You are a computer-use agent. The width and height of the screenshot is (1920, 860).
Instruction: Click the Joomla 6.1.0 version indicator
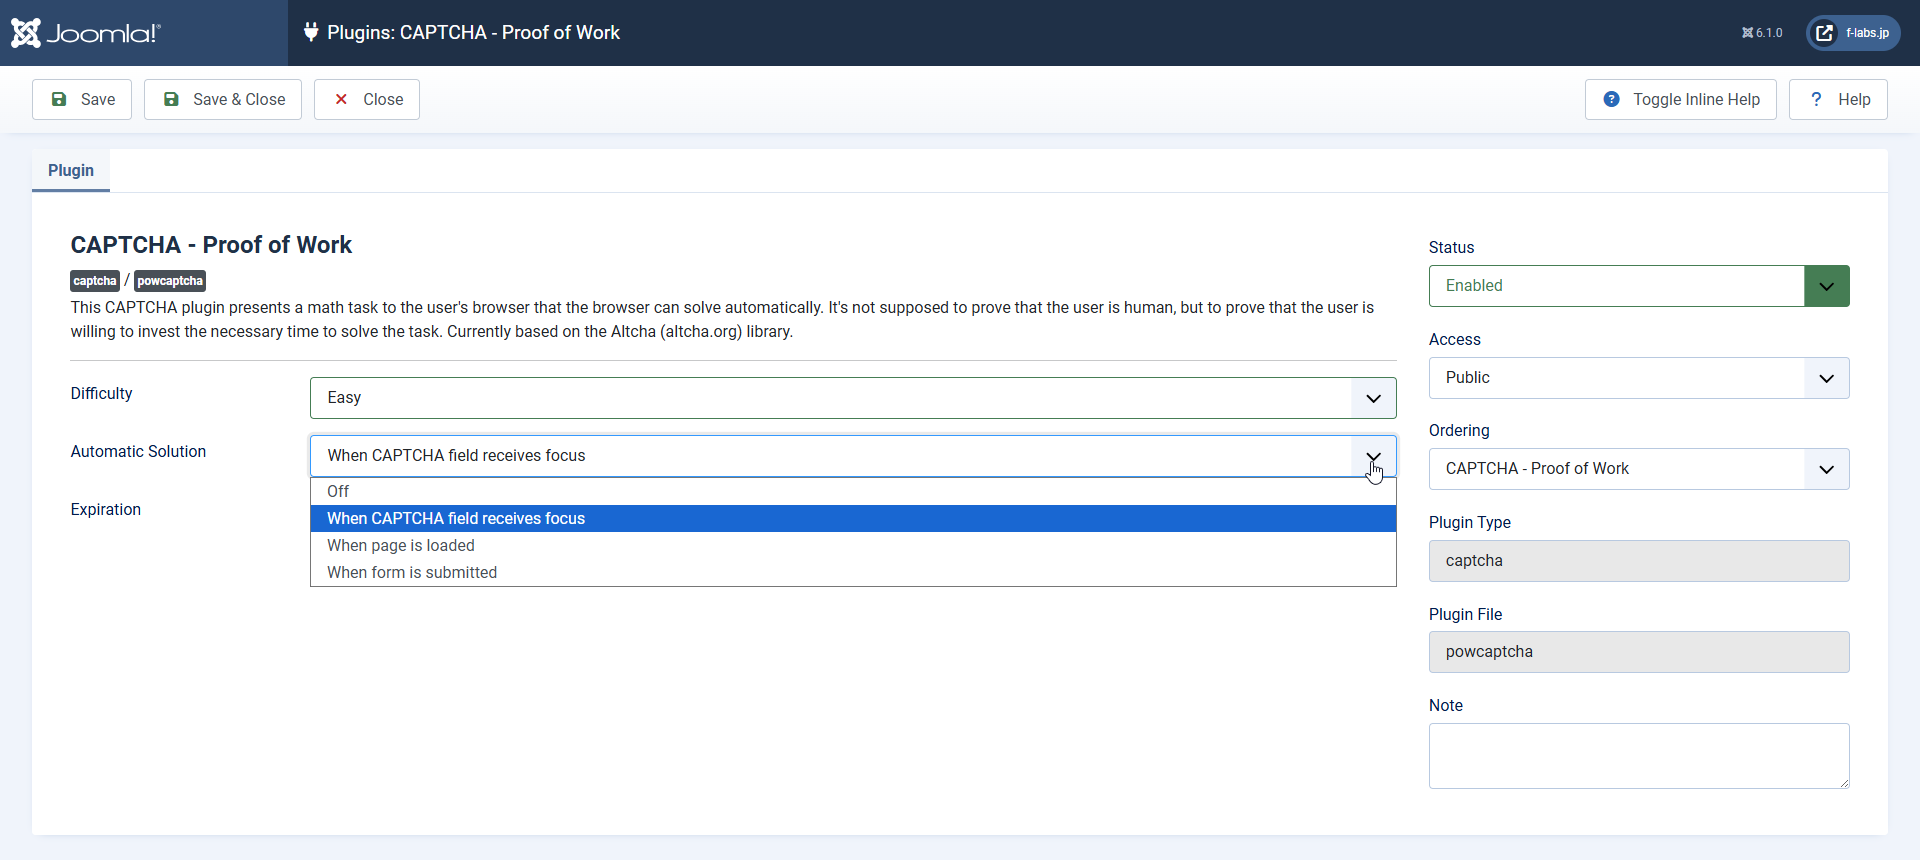(1762, 33)
